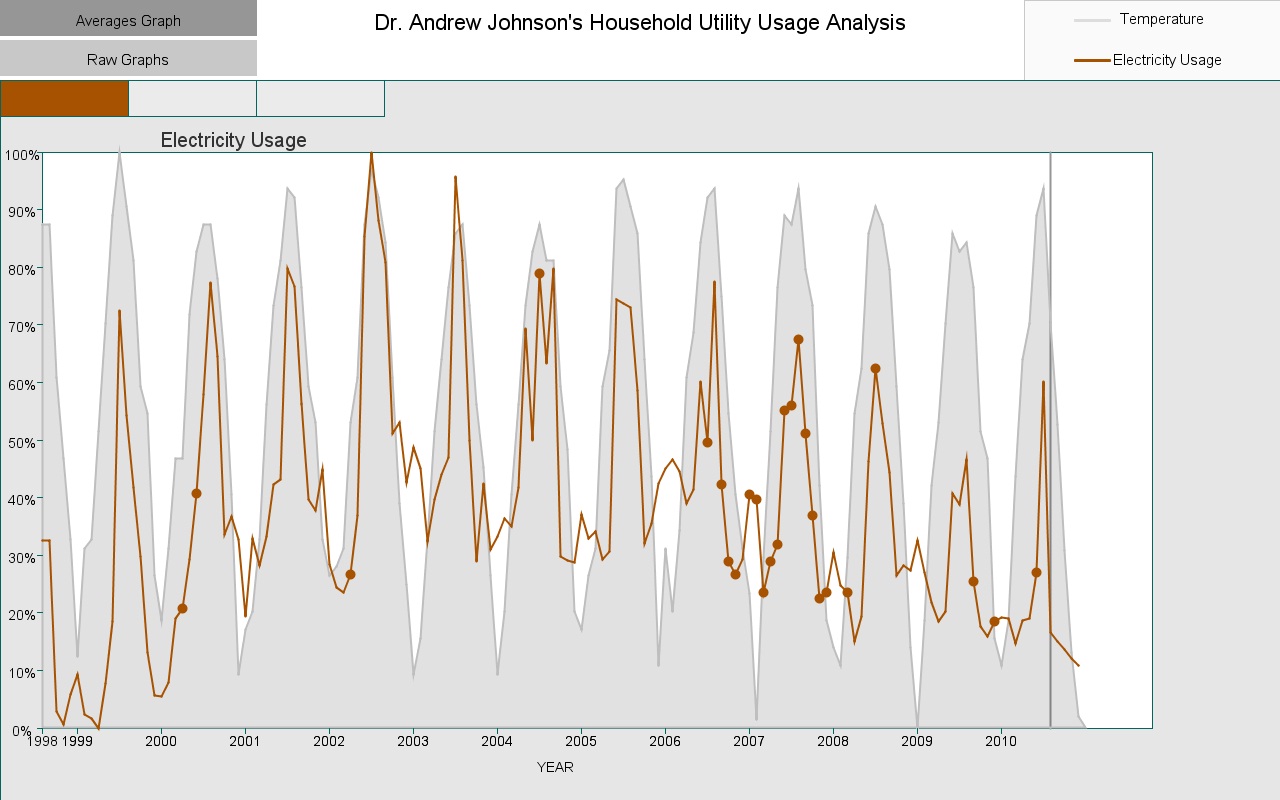Switch to the Raw Graphs view
Screen dimensions: 1280x800
point(128,58)
